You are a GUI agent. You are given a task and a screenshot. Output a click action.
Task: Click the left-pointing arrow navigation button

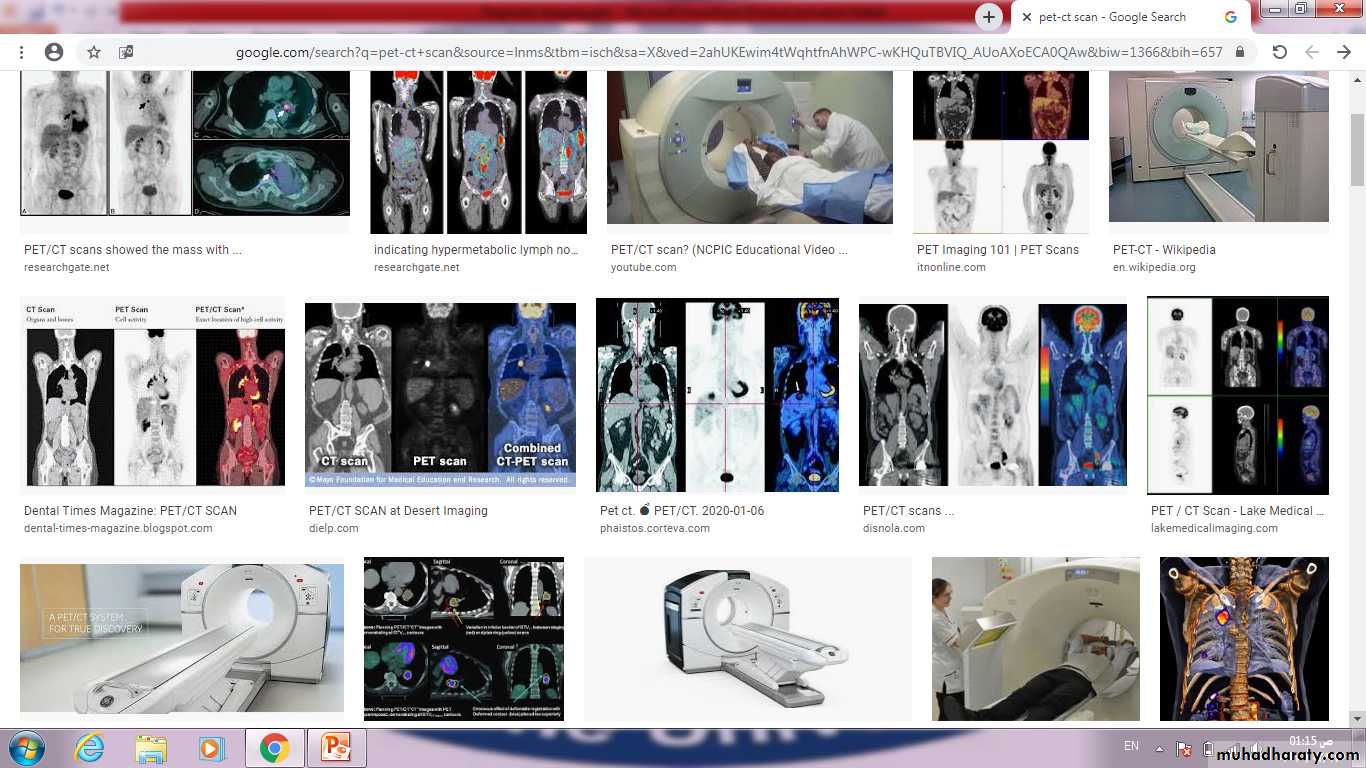pyautogui.click(x=1312, y=52)
